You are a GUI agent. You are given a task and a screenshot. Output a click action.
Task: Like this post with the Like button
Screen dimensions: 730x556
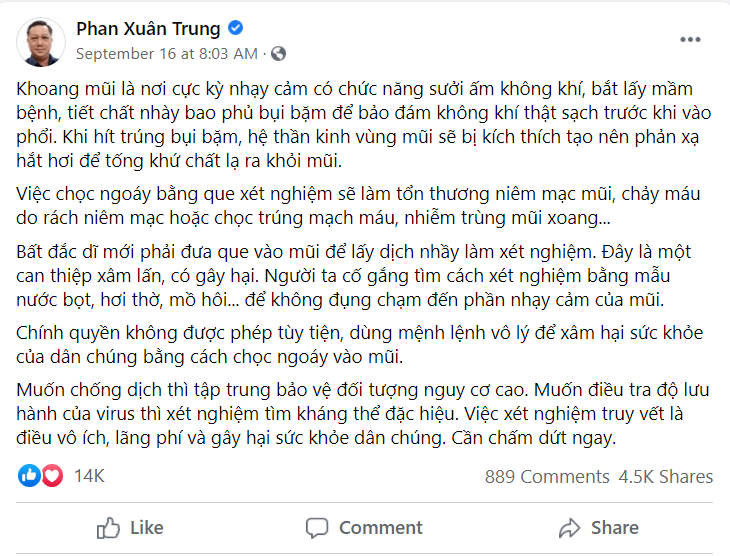coord(130,527)
